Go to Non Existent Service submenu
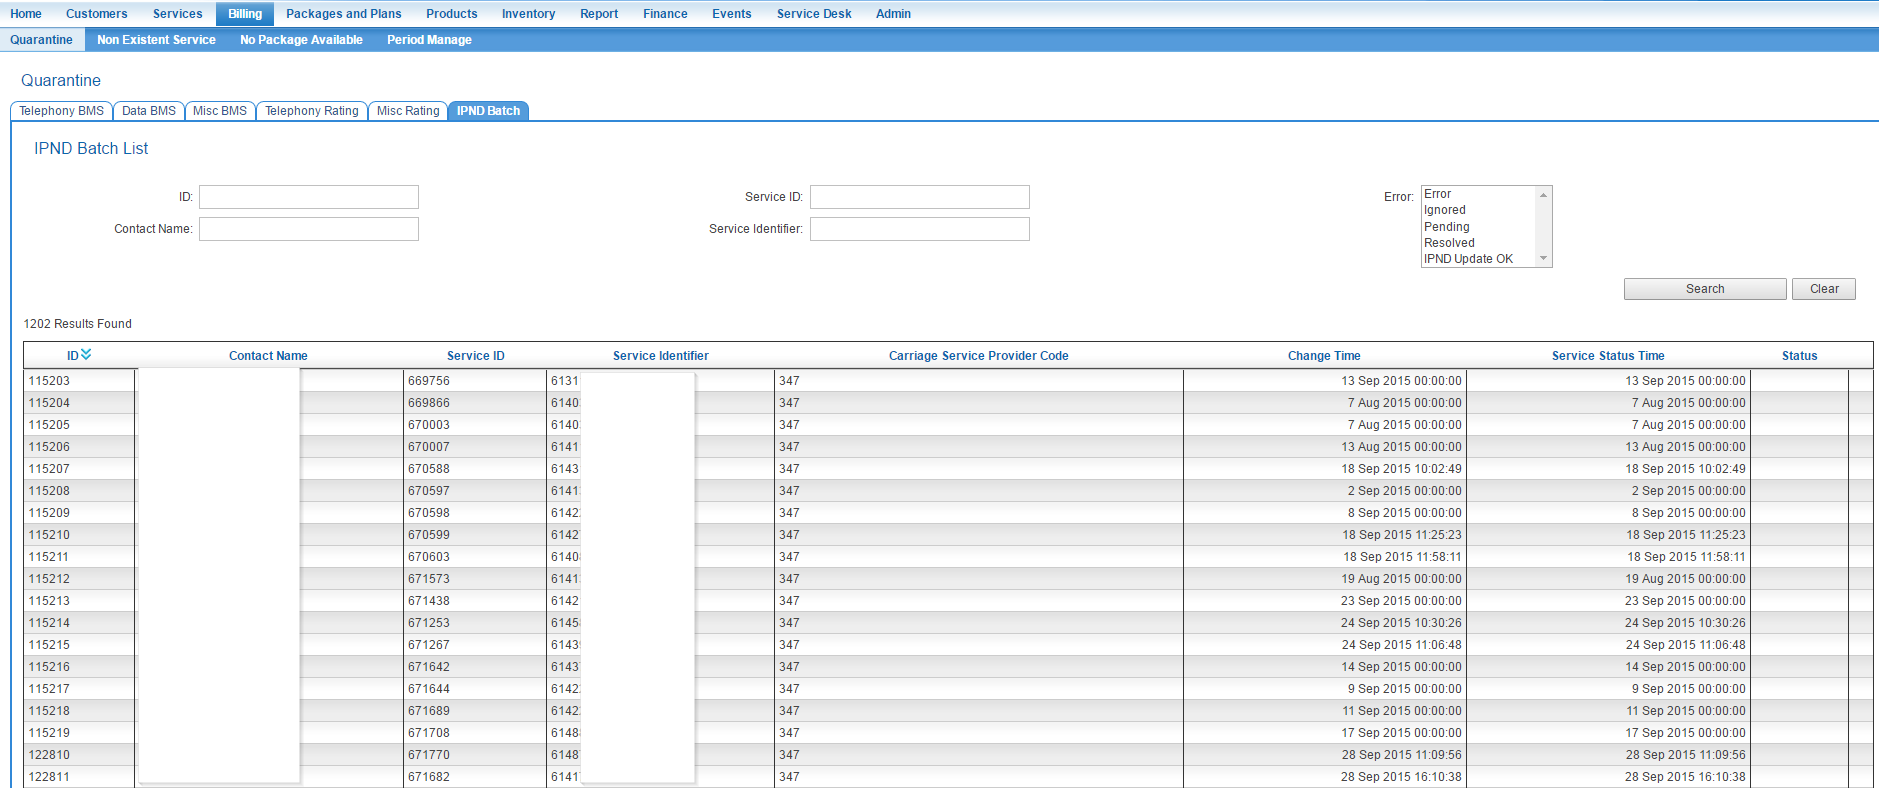Screen dimensions: 1879x788 [156, 40]
